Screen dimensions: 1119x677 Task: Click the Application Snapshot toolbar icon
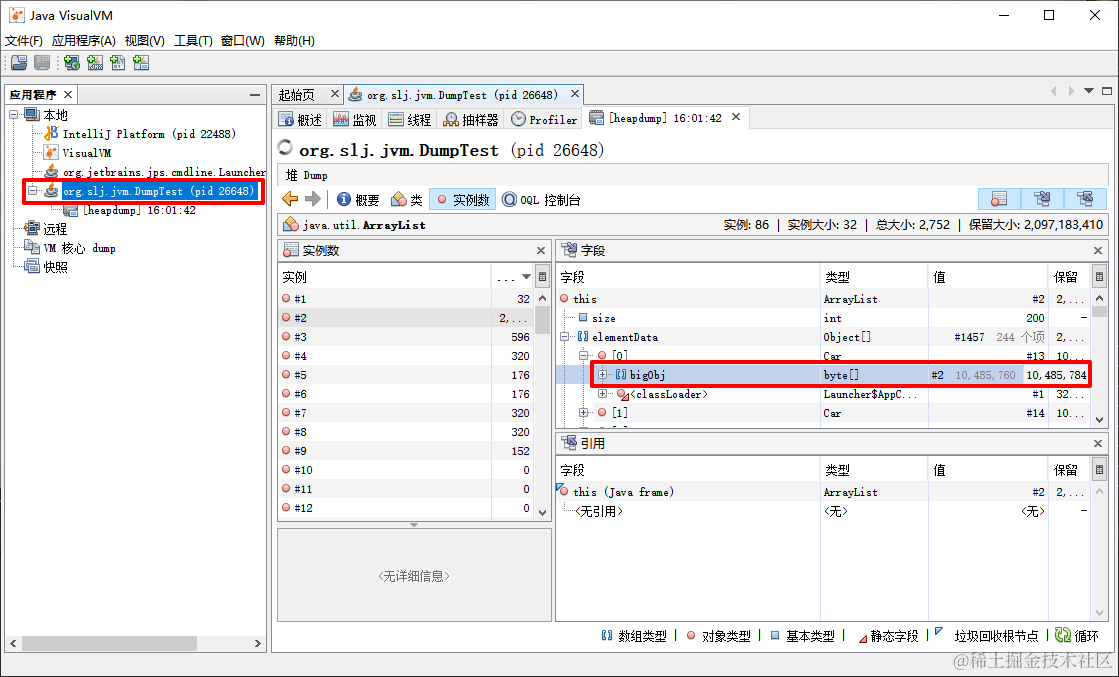click(x=141, y=63)
